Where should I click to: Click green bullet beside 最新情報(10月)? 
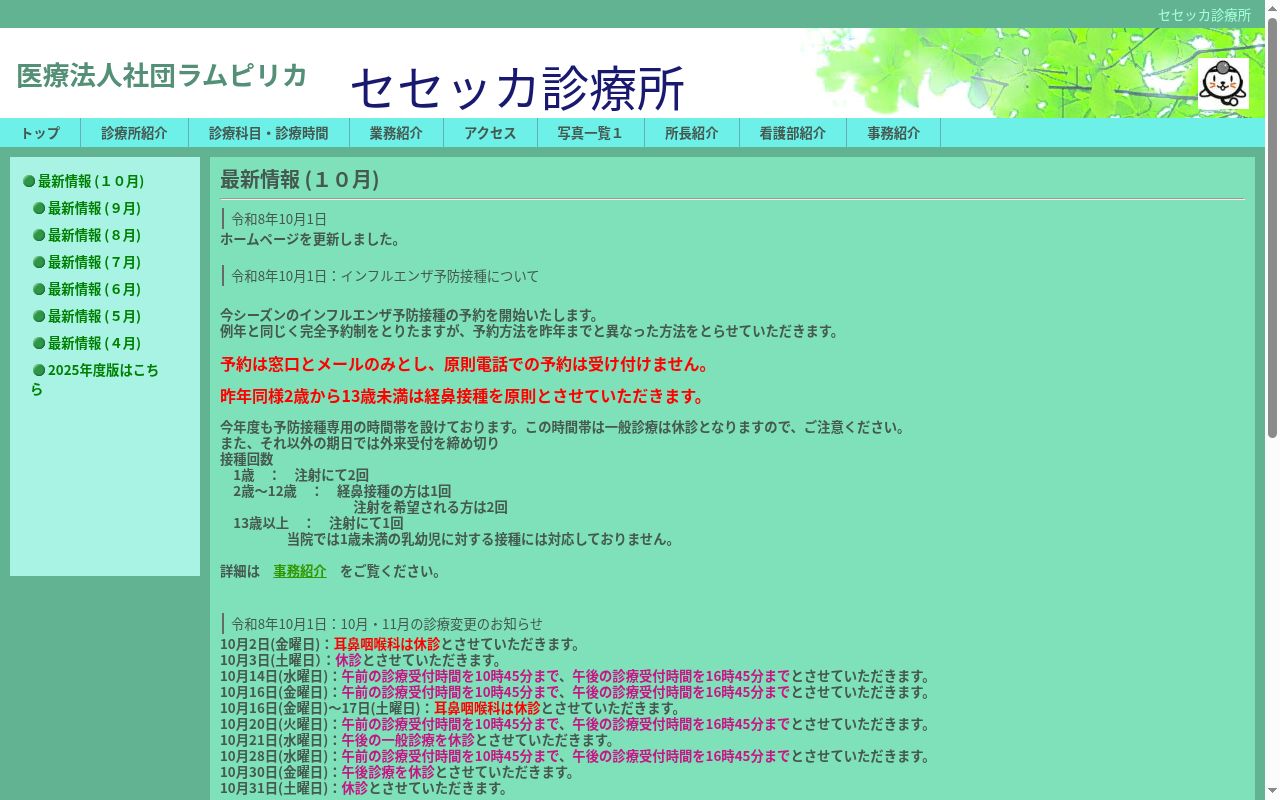click(x=29, y=182)
